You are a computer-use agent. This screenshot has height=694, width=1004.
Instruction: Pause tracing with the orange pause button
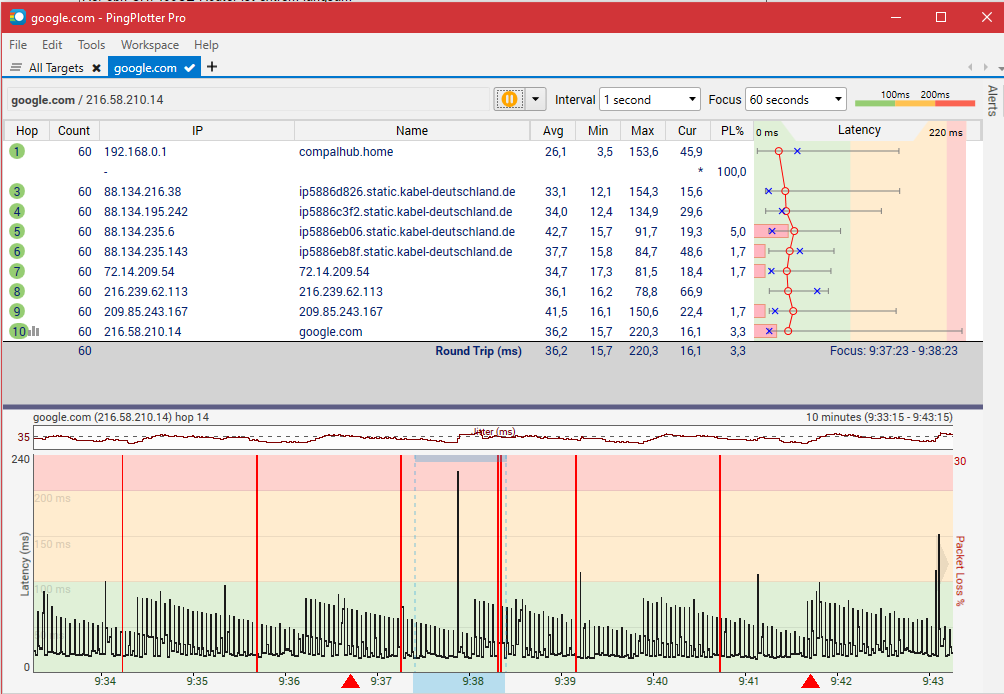510,99
